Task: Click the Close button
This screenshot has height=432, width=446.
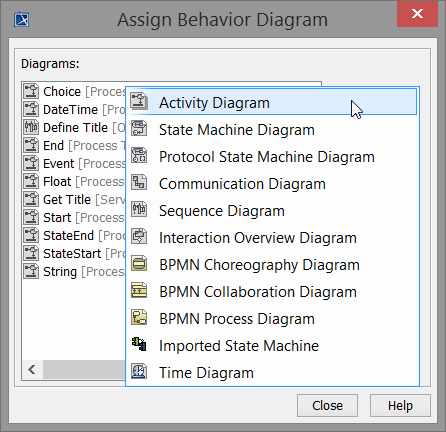Action: pyautogui.click(x=327, y=406)
